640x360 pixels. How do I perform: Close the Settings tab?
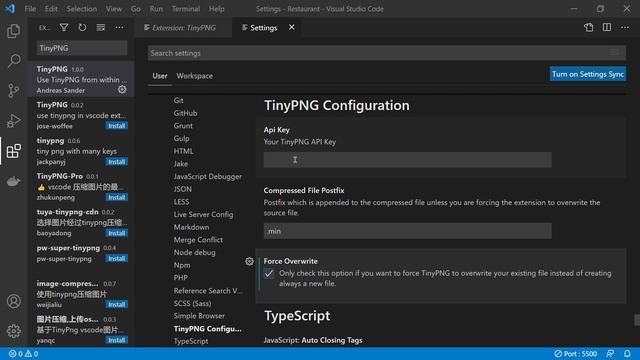pyautogui.click(x=292, y=27)
